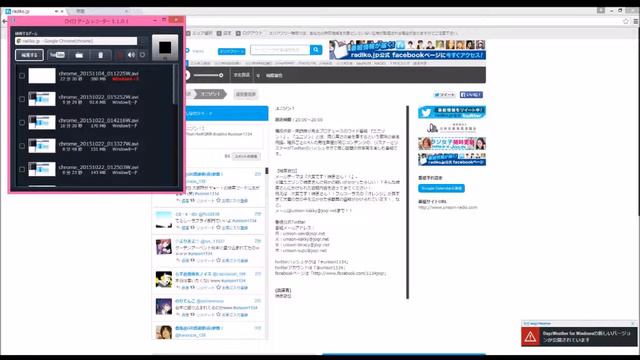Open thumbnail of chrome_20151022_015252 recording
This screenshot has height=360, width=640.
tap(42, 99)
